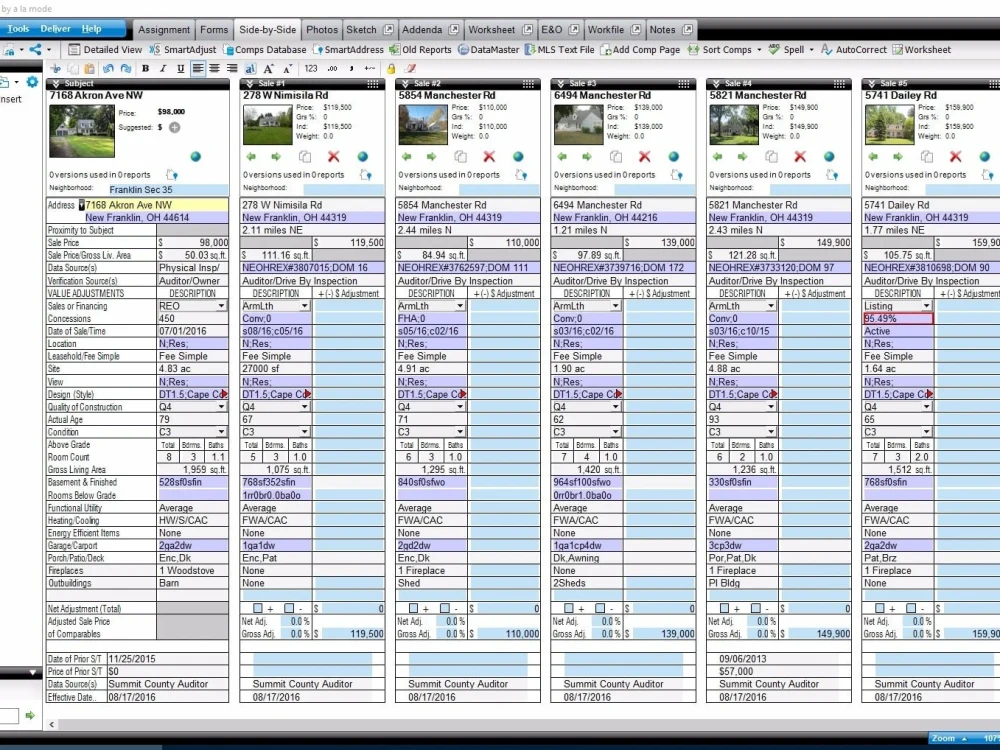The height and width of the screenshot is (750, 1000).
Task: Switch to Forms tab
Action: pyautogui.click(x=214, y=29)
